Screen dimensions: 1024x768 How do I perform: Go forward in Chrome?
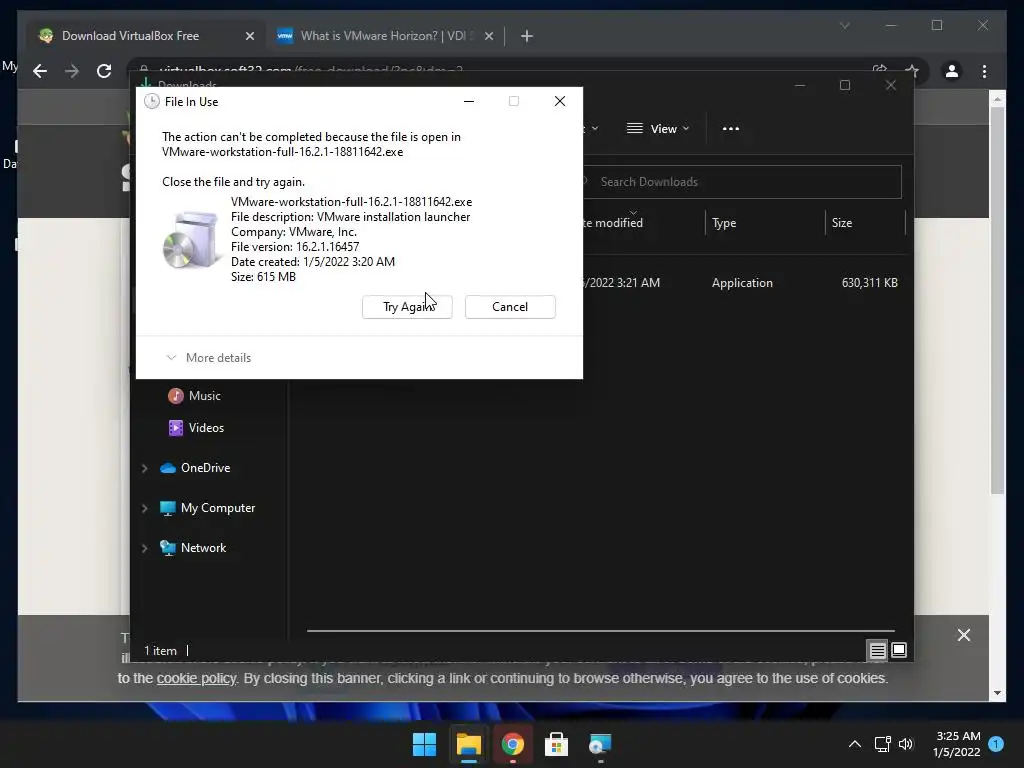point(72,71)
